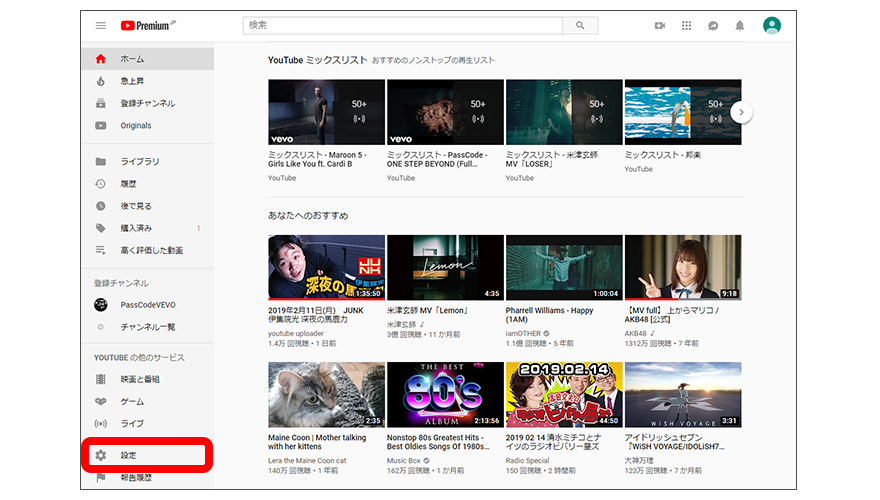Play the 80's Album video thumbnail
The image size is (880, 500).
point(445,395)
